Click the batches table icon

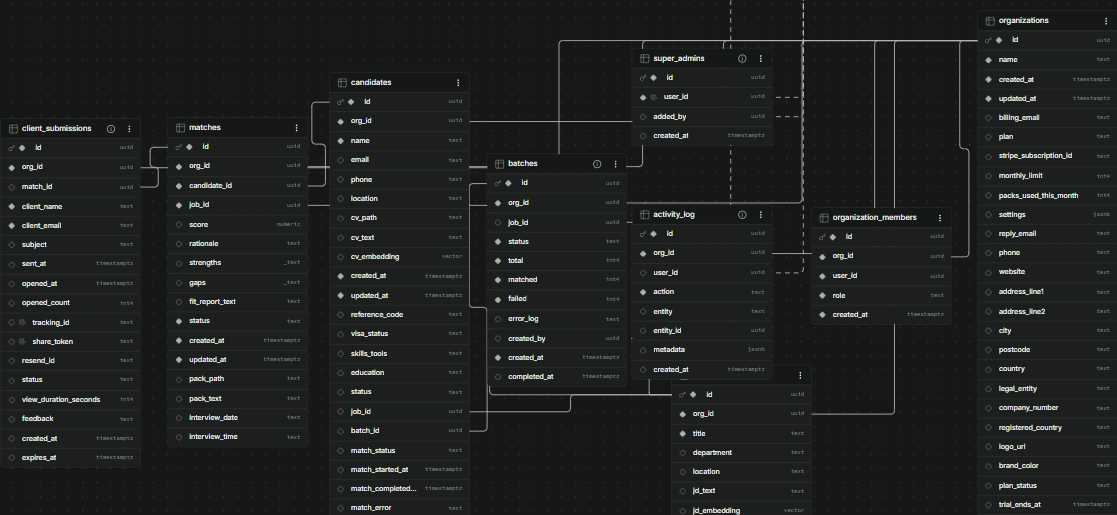tap(499, 164)
